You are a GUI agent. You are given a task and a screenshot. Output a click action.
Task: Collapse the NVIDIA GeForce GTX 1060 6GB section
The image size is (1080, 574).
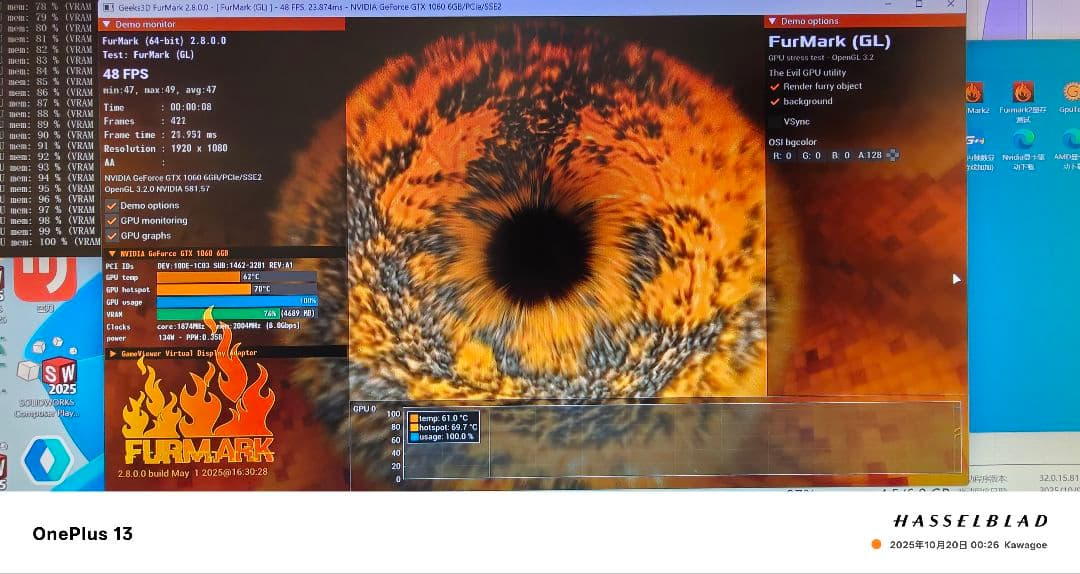[111, 254]
